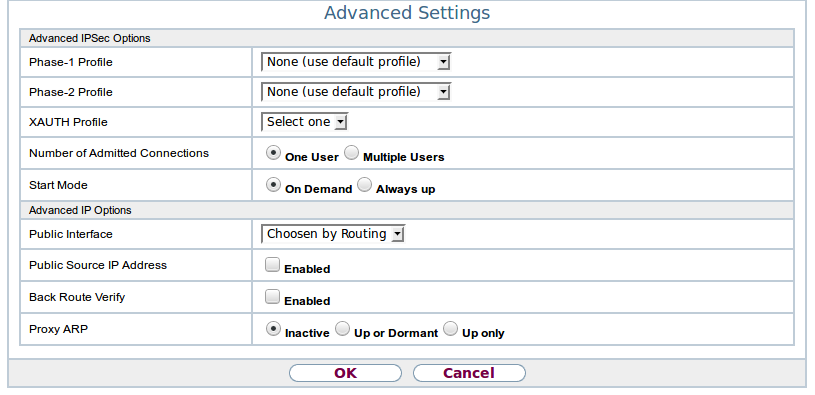Open the Phase-1 Profile dropdown
This screenshot has width=815, height=395.
(356, 62)
